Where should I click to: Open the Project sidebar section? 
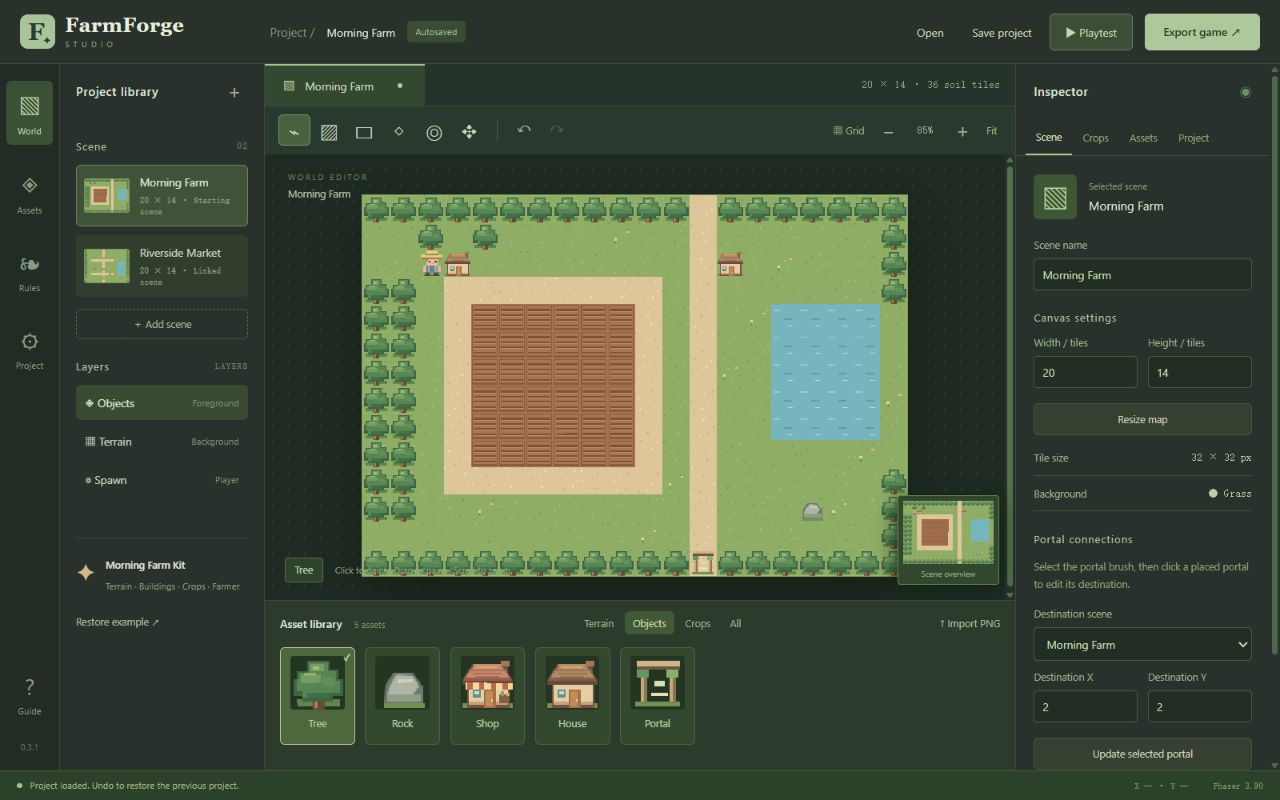click(x=30, y=349)
